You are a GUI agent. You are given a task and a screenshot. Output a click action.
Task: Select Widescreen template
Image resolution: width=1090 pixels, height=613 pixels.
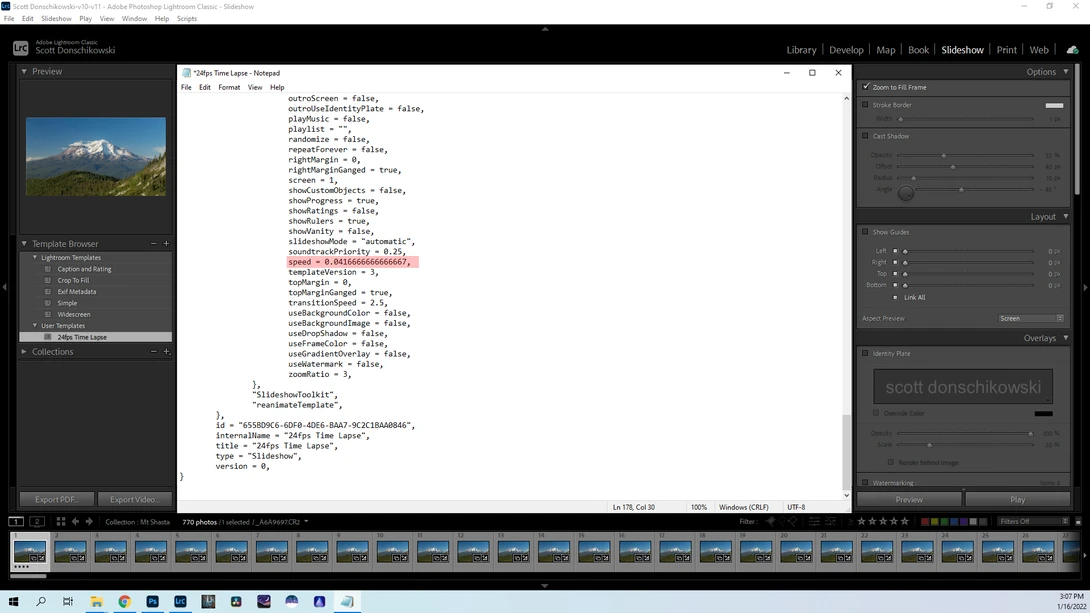74,314
